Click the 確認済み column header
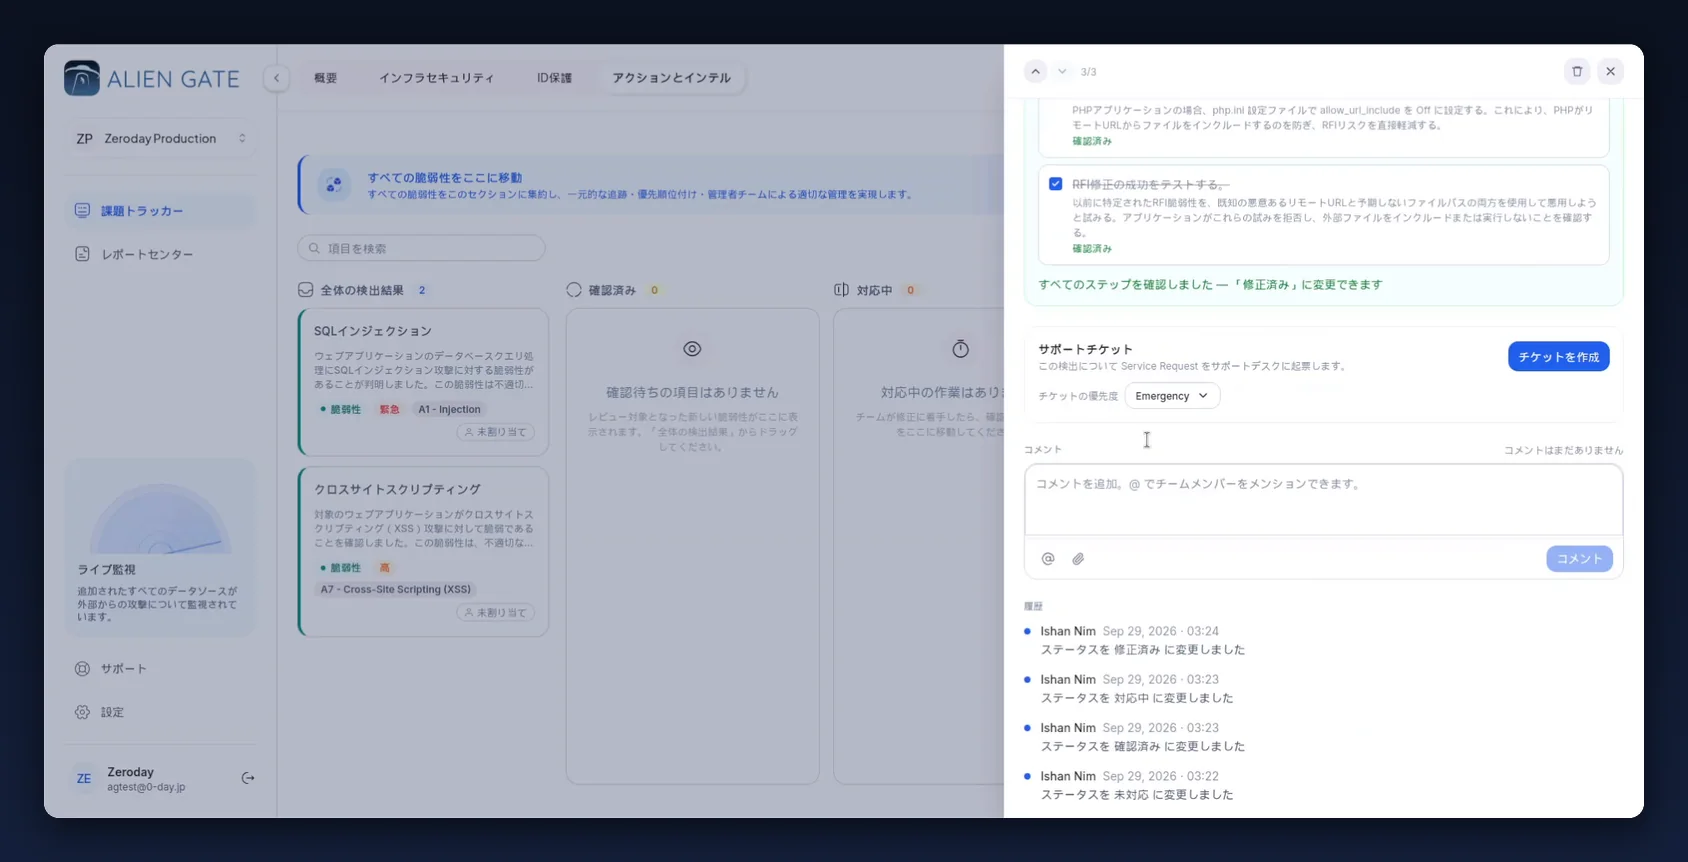Viewport: 1688px width, 862px height. pyautogui.click(x=612, y=290)
